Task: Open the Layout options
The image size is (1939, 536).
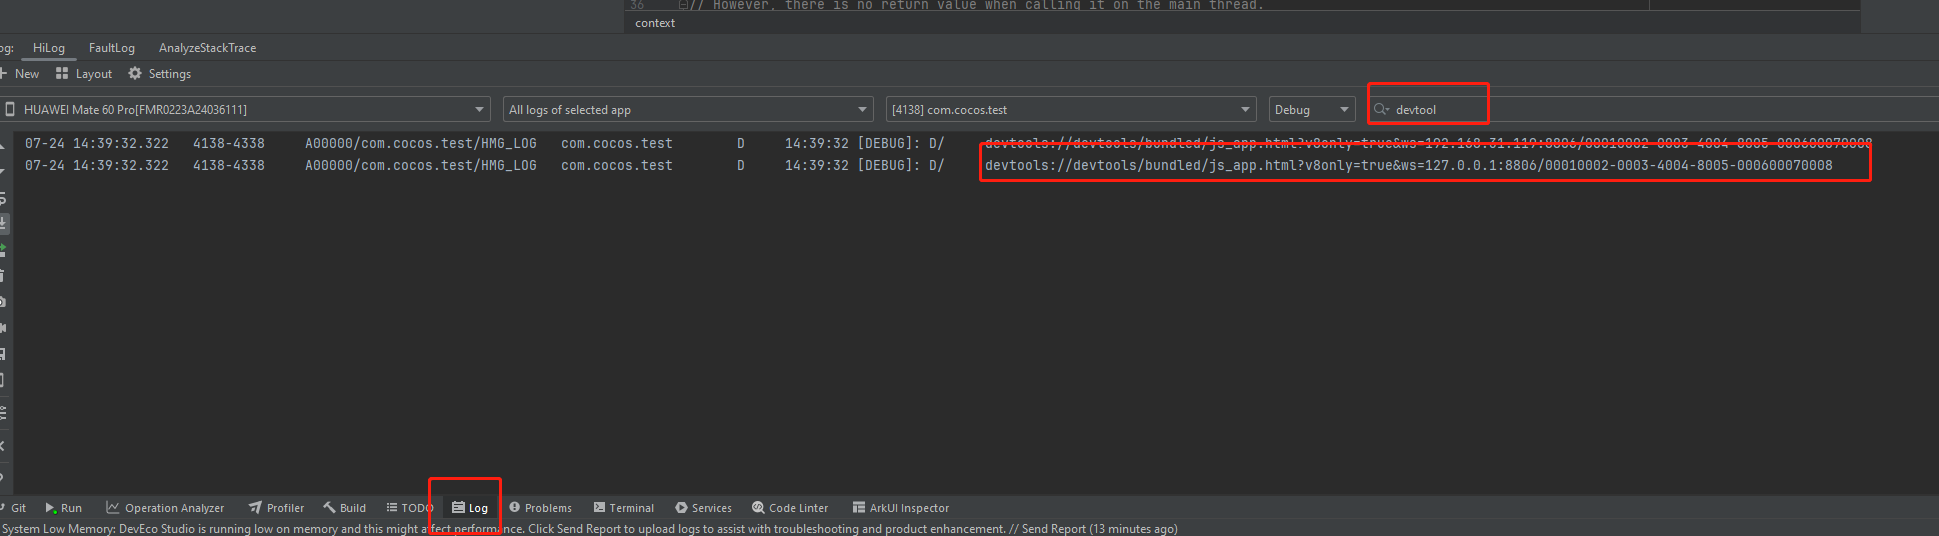Action: tap(84, 74)
